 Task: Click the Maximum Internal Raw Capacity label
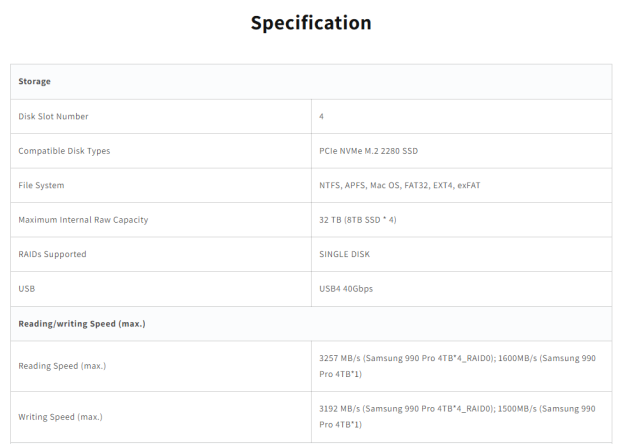(83, 219)
